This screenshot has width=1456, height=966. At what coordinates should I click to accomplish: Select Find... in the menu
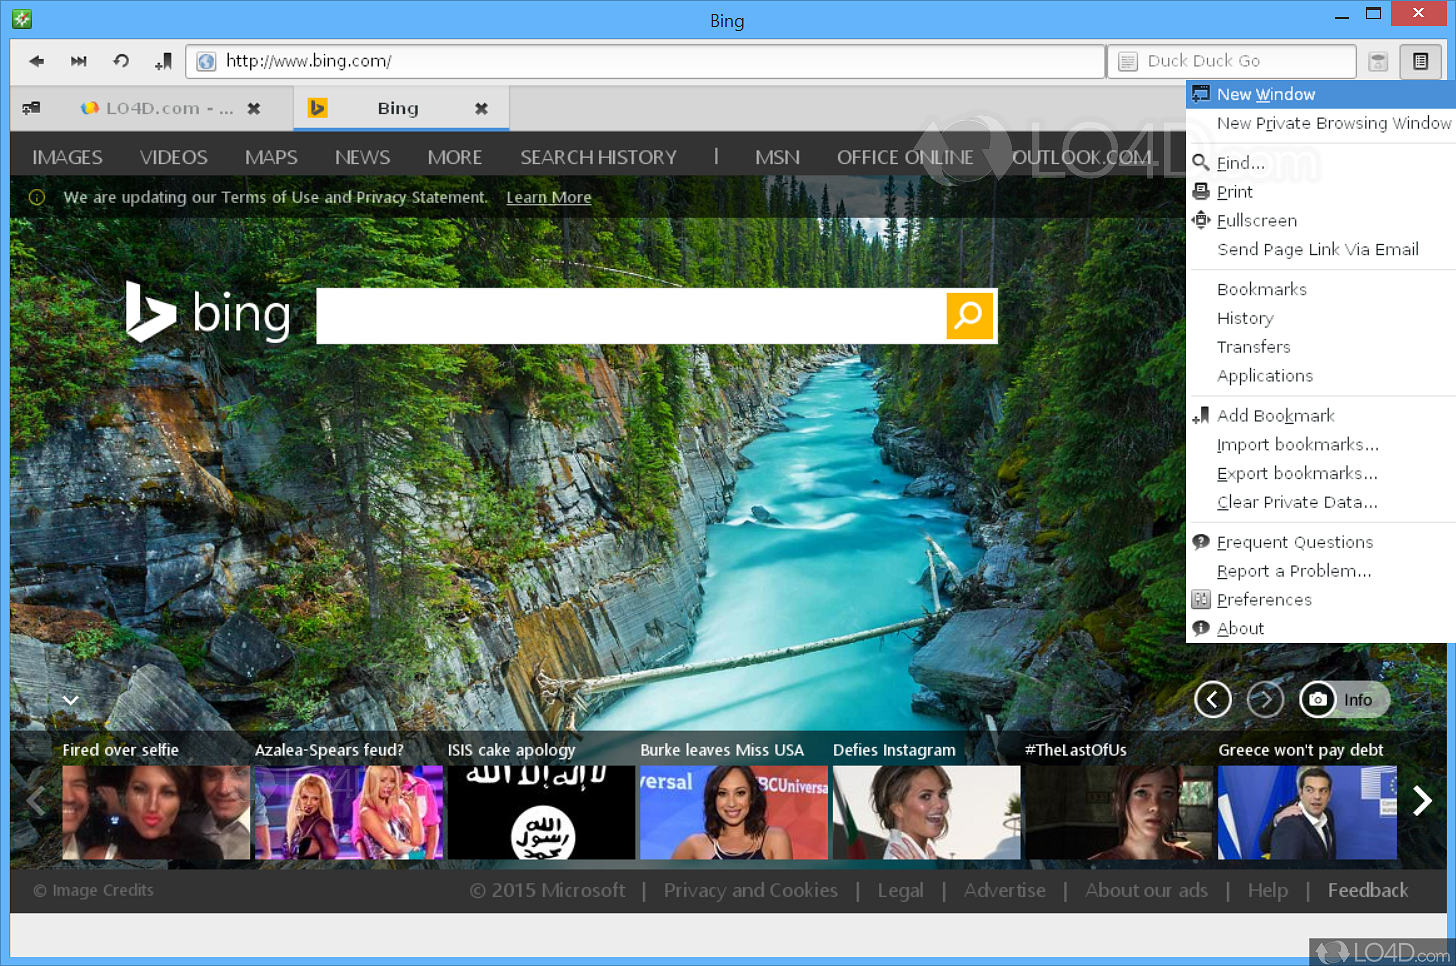click(1320, 162)
